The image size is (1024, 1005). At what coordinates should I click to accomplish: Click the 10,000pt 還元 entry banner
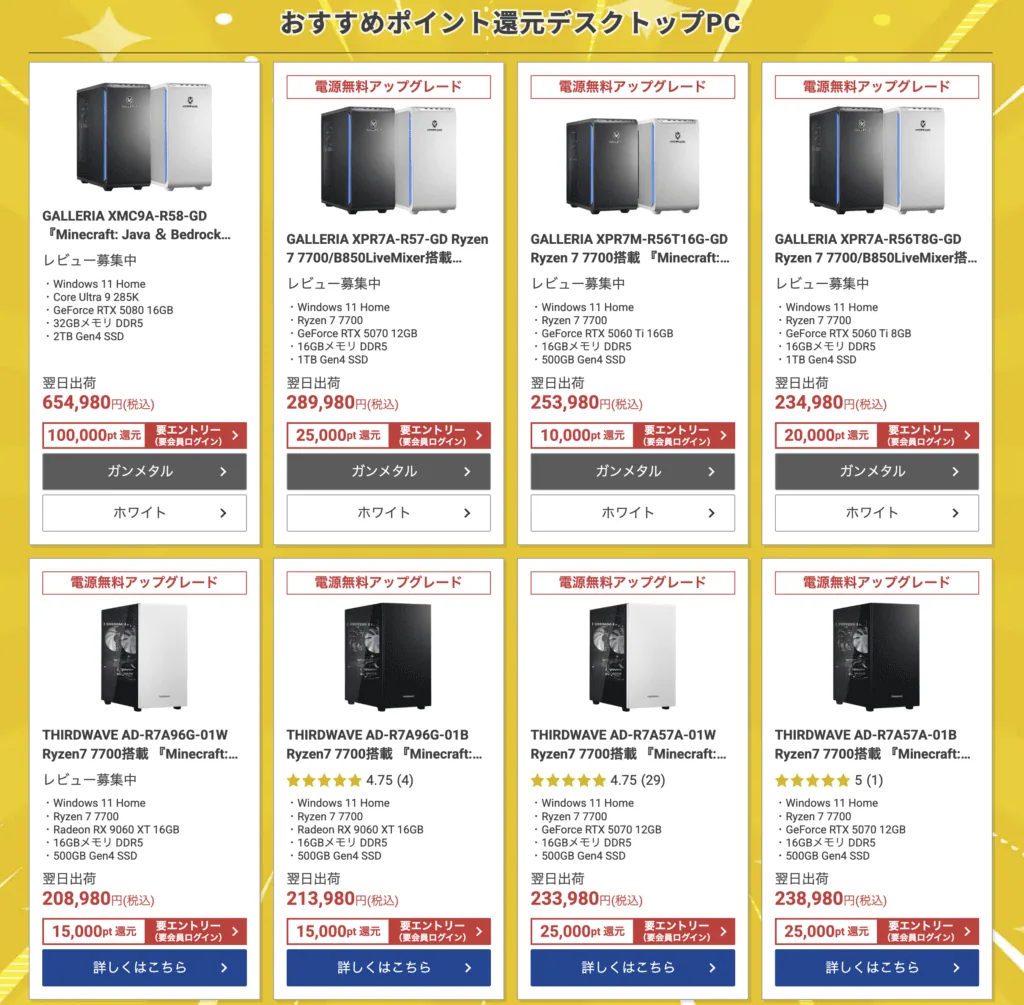[x=632, y=435]
